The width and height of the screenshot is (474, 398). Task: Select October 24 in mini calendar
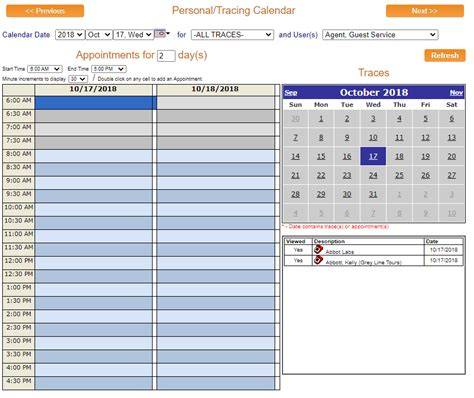pos(373,175)
